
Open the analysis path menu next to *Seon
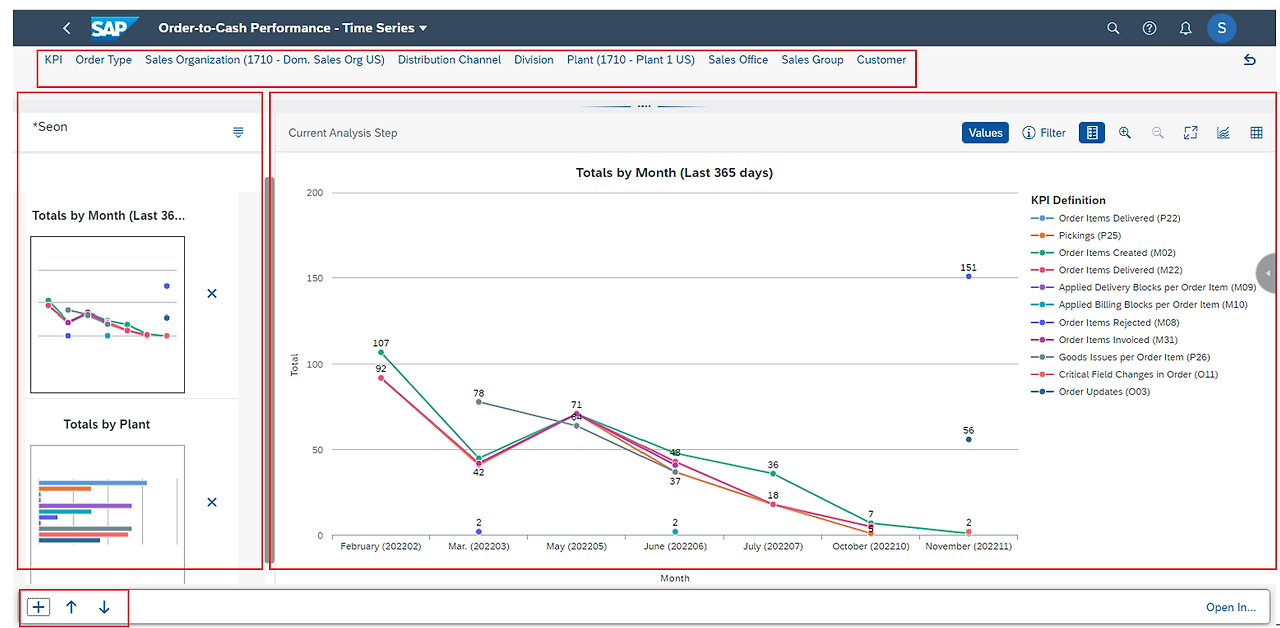coord(238,132)
